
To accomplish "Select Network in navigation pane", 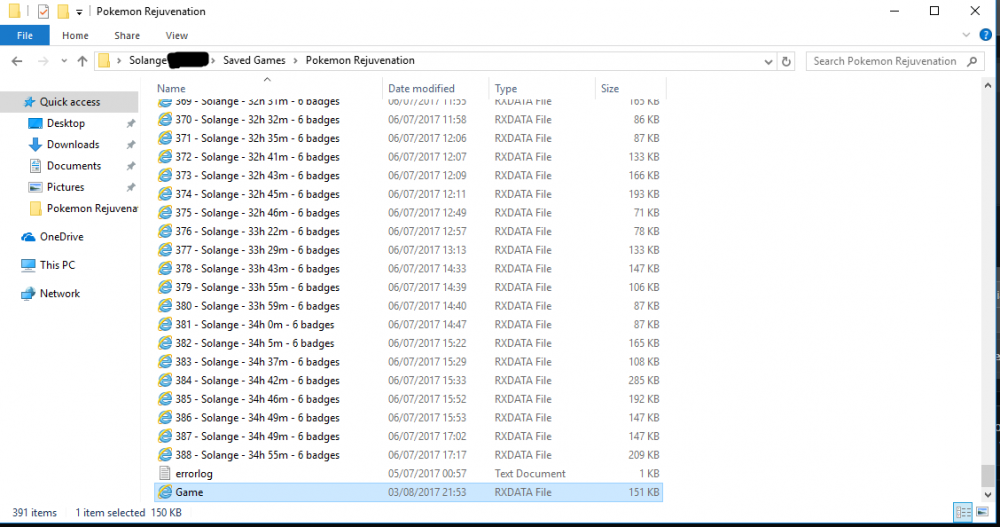I will click(x=59, y=293).
